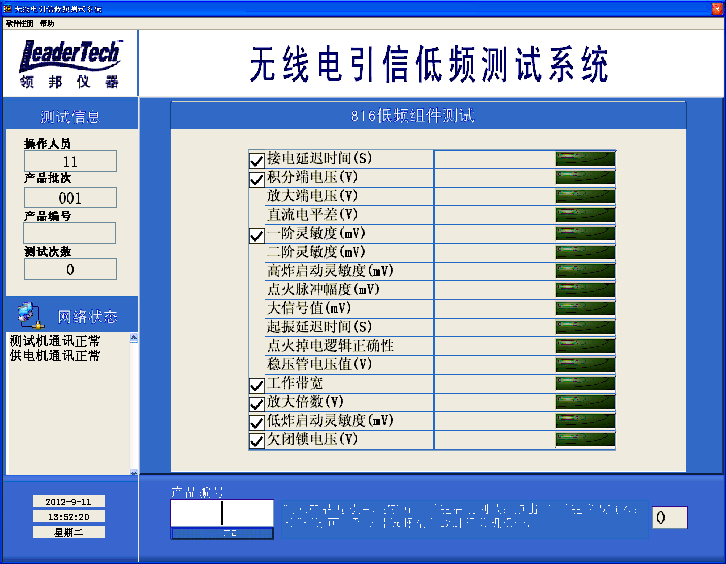This screenshot has height=564, width=726.
Task: Click the network status computer icon
Action: tap(30, 315)
